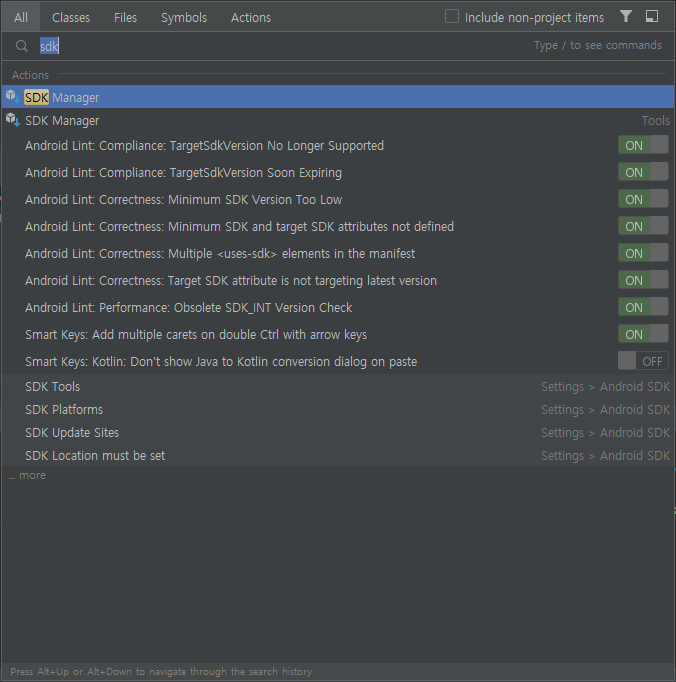Toggle Multiple uses-sdk elements switch
The image size is (676, 682).
click(643, 253)
